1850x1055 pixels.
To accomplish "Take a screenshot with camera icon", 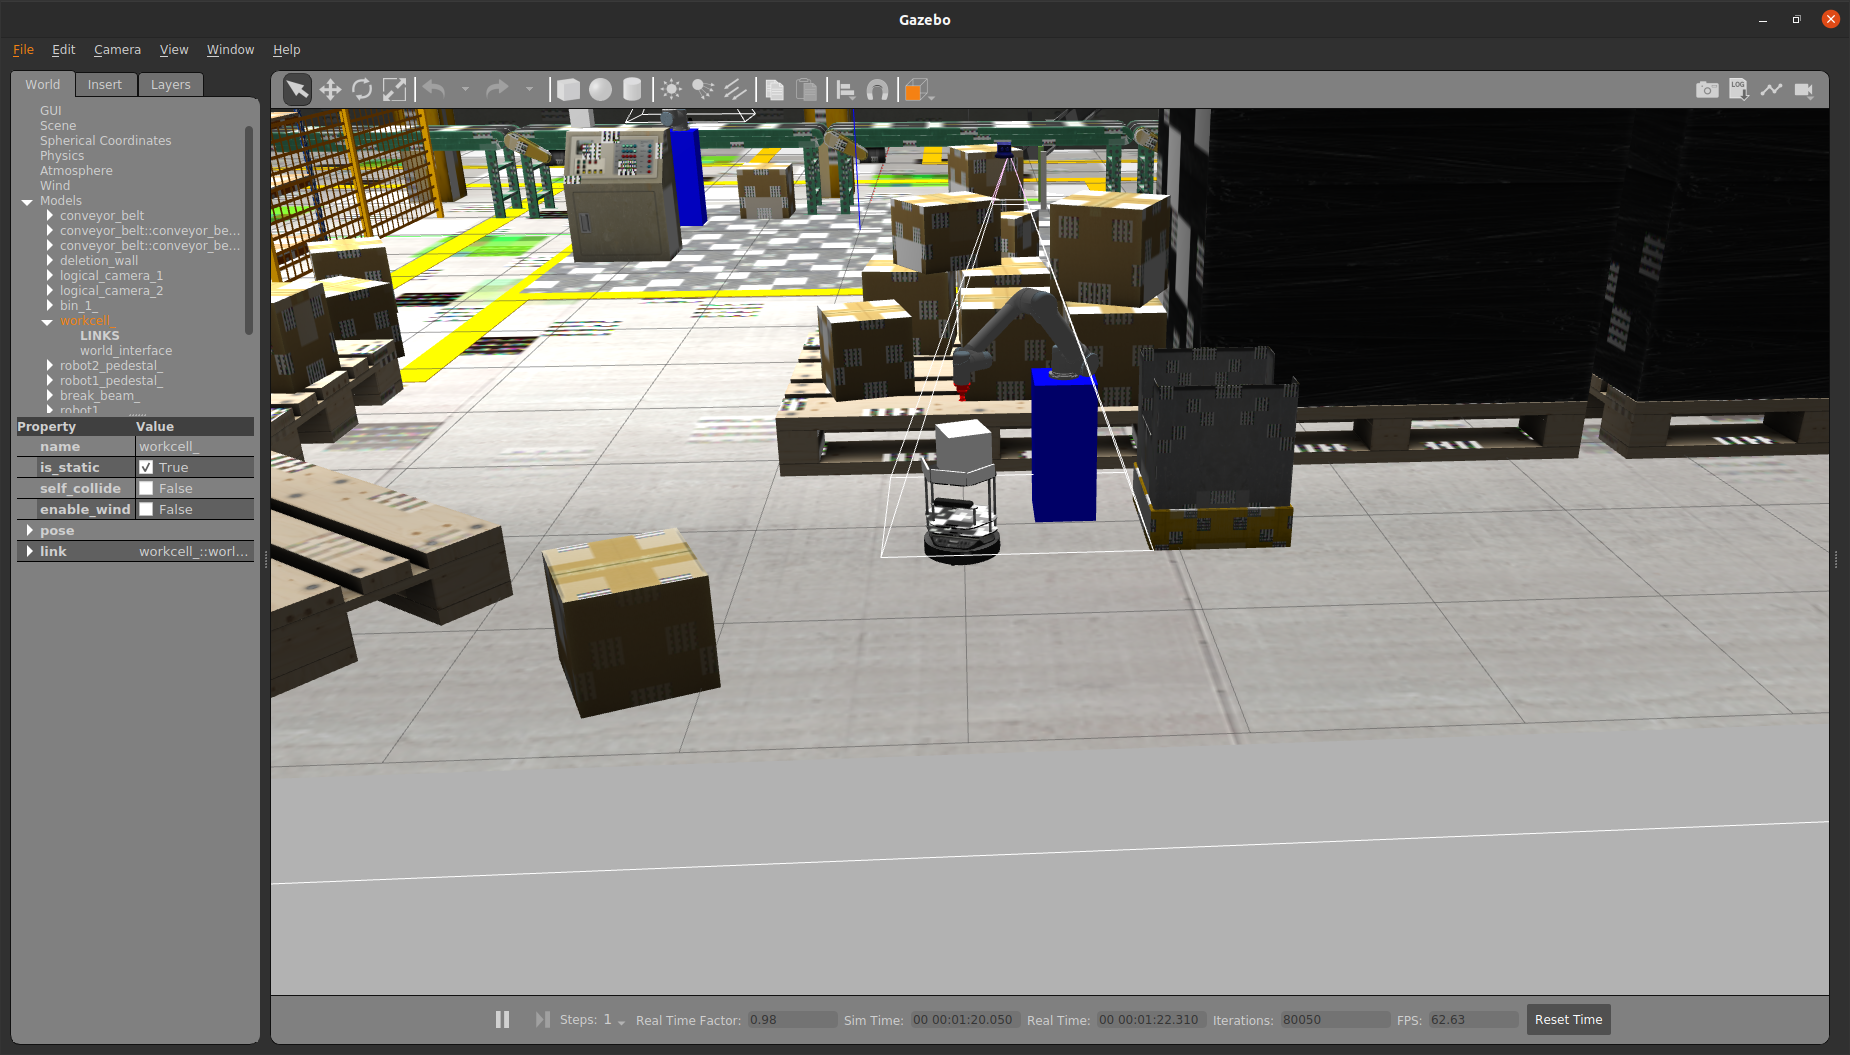I will click(x=1707, y=90).
